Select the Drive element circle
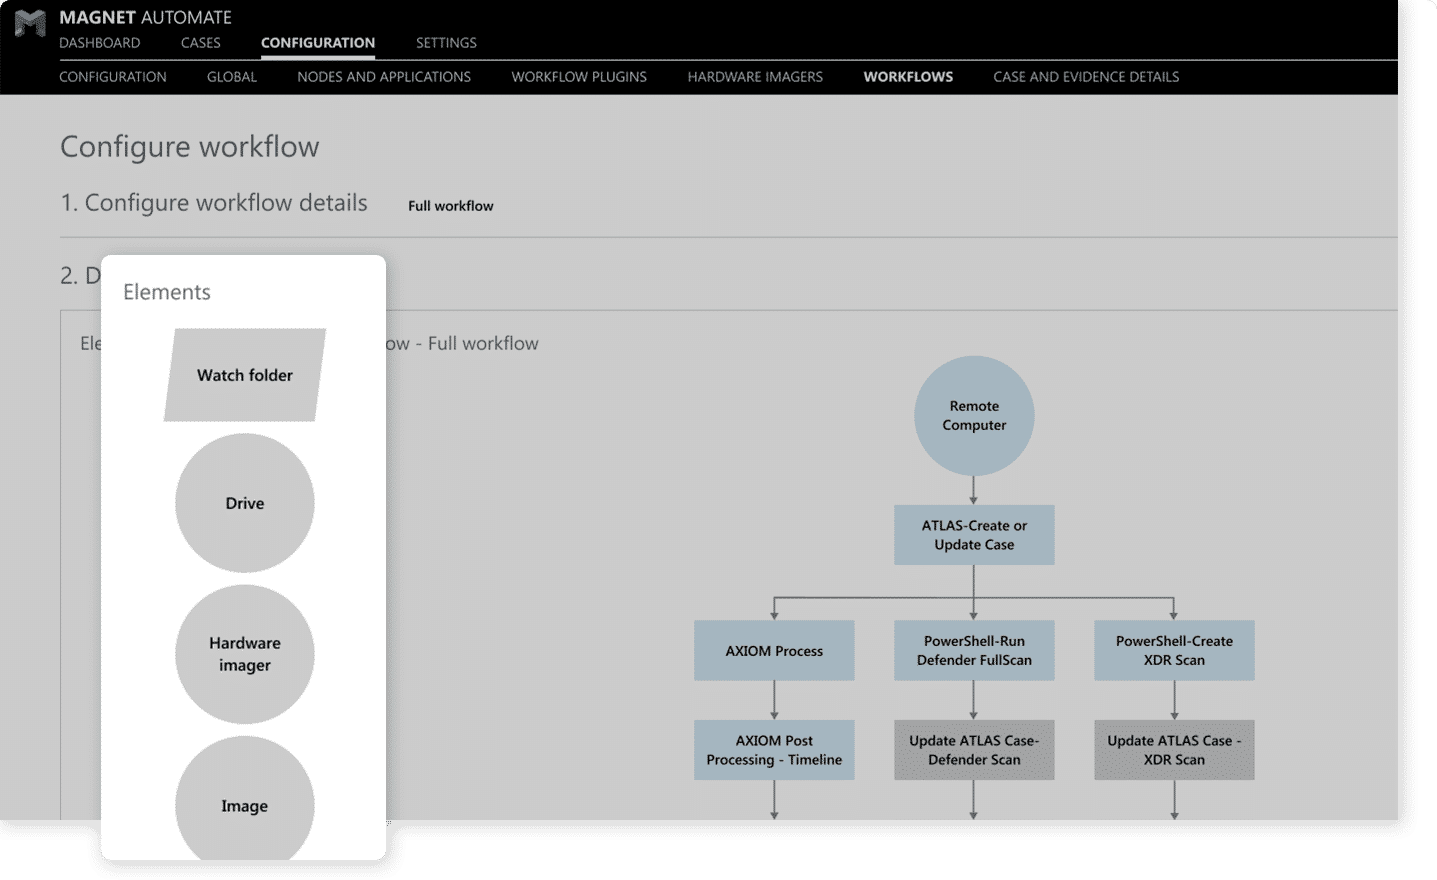The width and height of the screenshot is (1437, 880). pyautogui.click(x=245, y=503)
